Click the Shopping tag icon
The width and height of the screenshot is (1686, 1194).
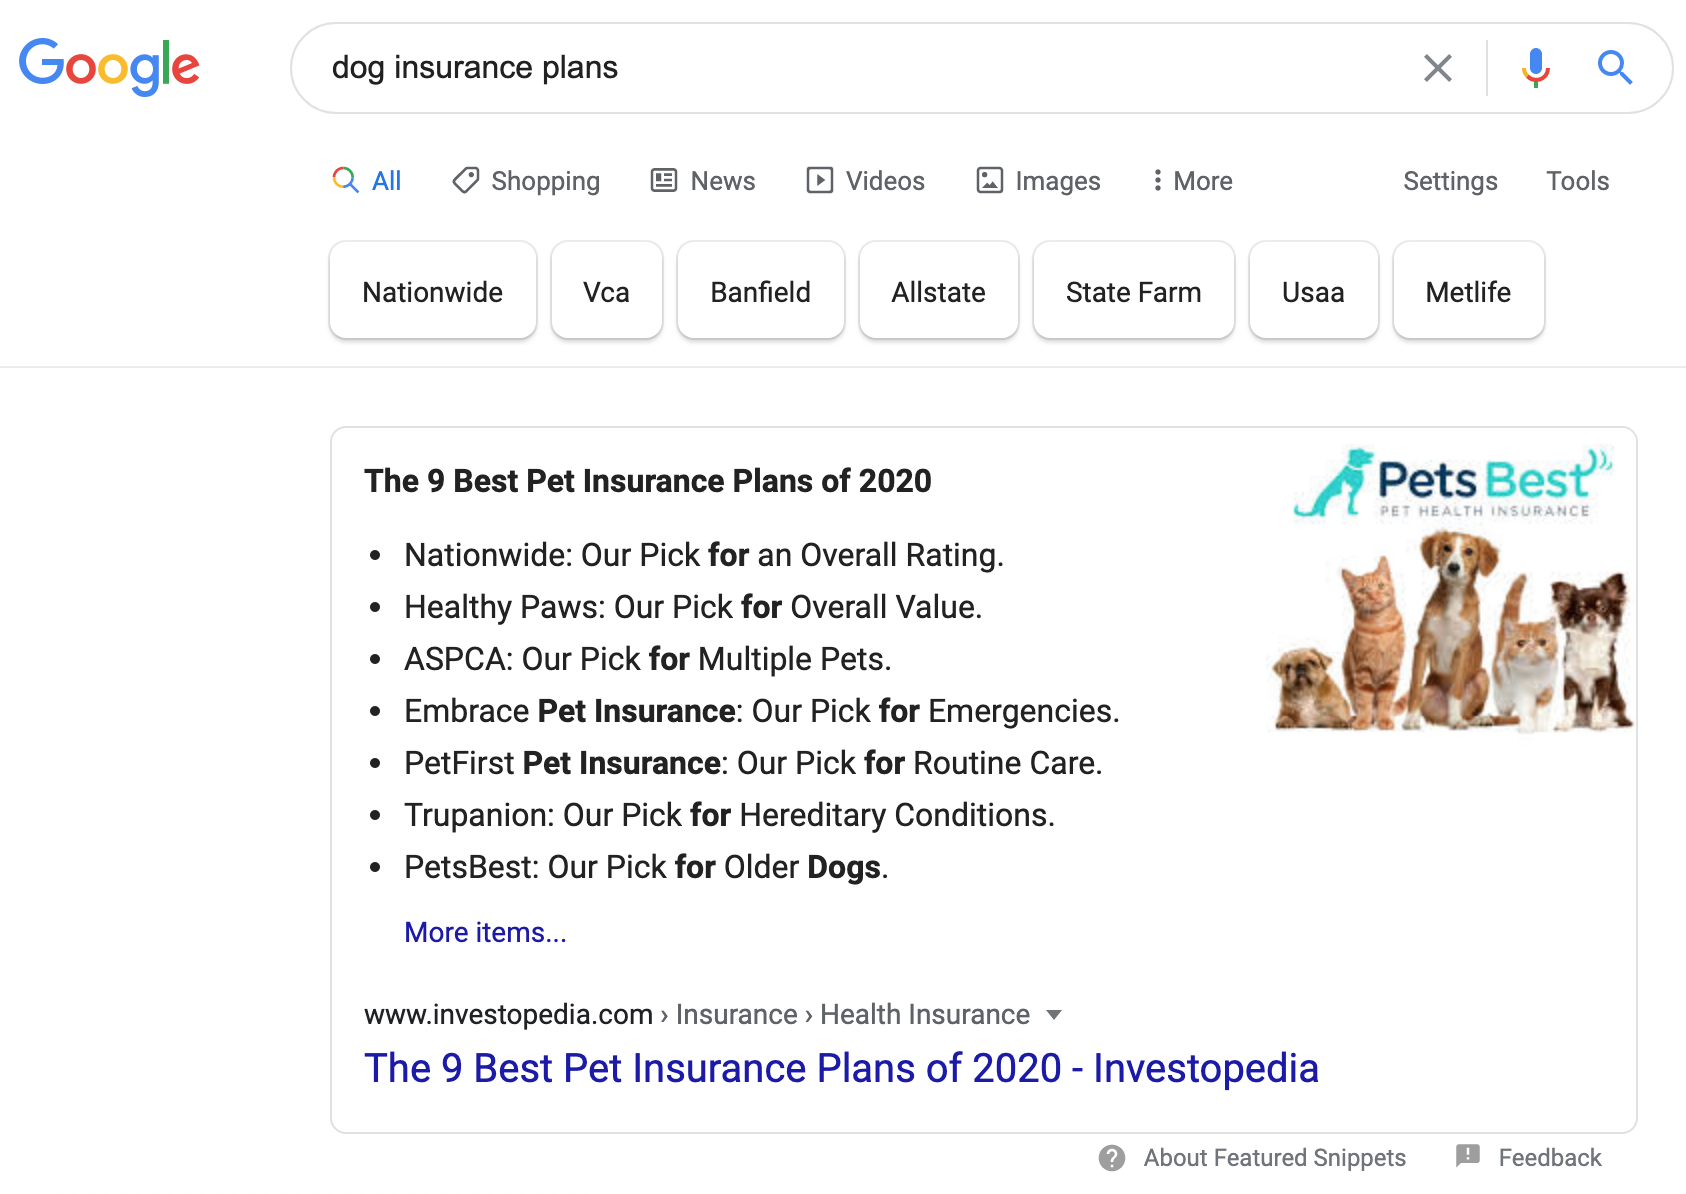pos(464,181)
